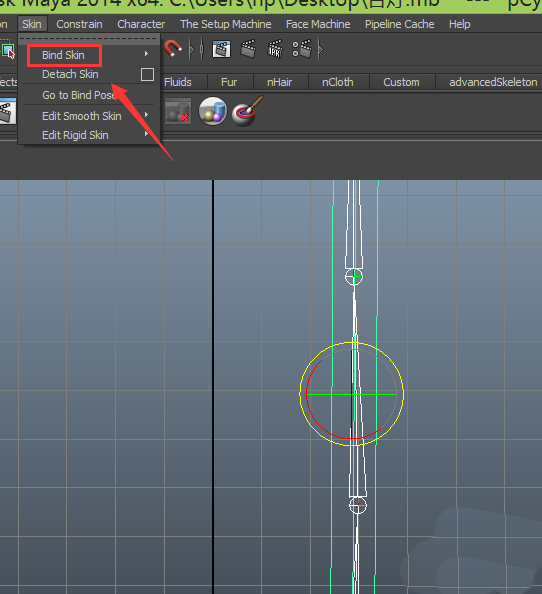Switch to the nHair shelf tab

280,82
